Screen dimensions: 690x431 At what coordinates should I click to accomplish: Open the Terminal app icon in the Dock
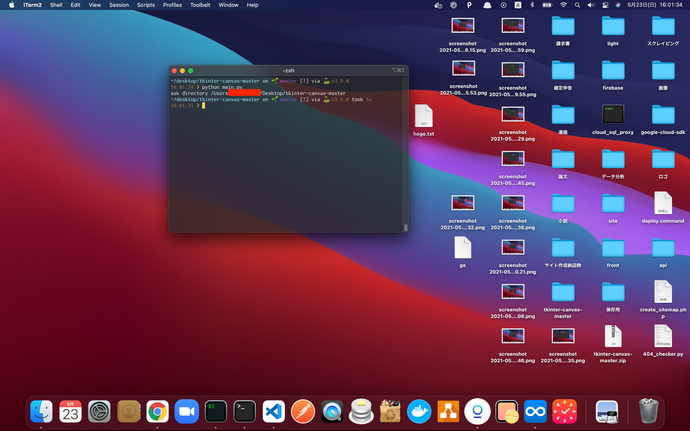click(x=245, y=411)
